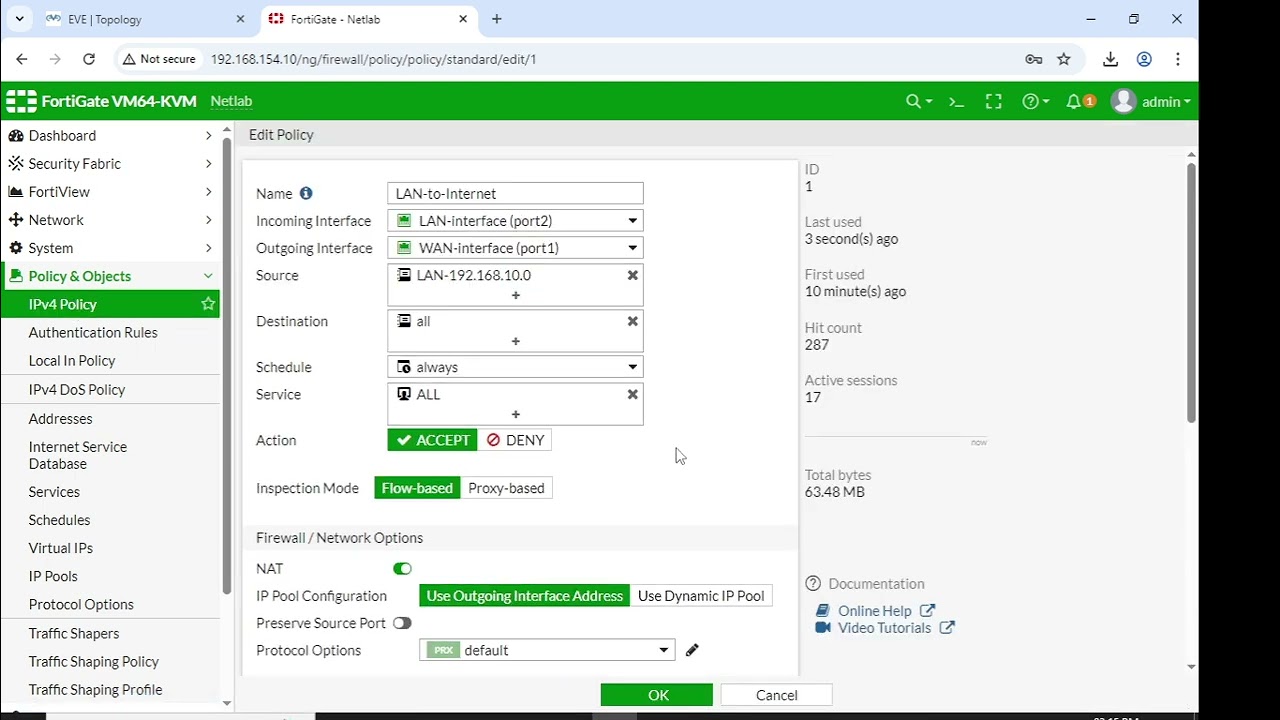Cancel editing the policy

(x=776, y=695)
